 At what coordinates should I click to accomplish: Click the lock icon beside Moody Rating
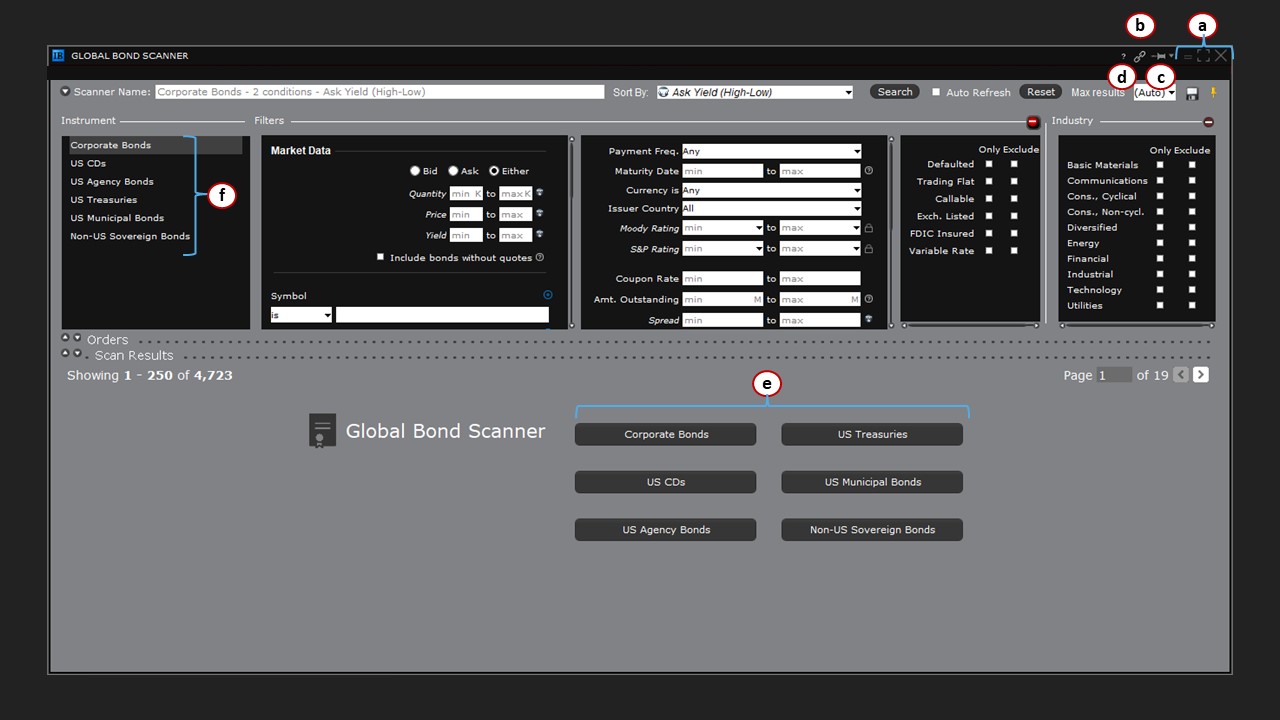pyautogui.click(x=869, y=228)
